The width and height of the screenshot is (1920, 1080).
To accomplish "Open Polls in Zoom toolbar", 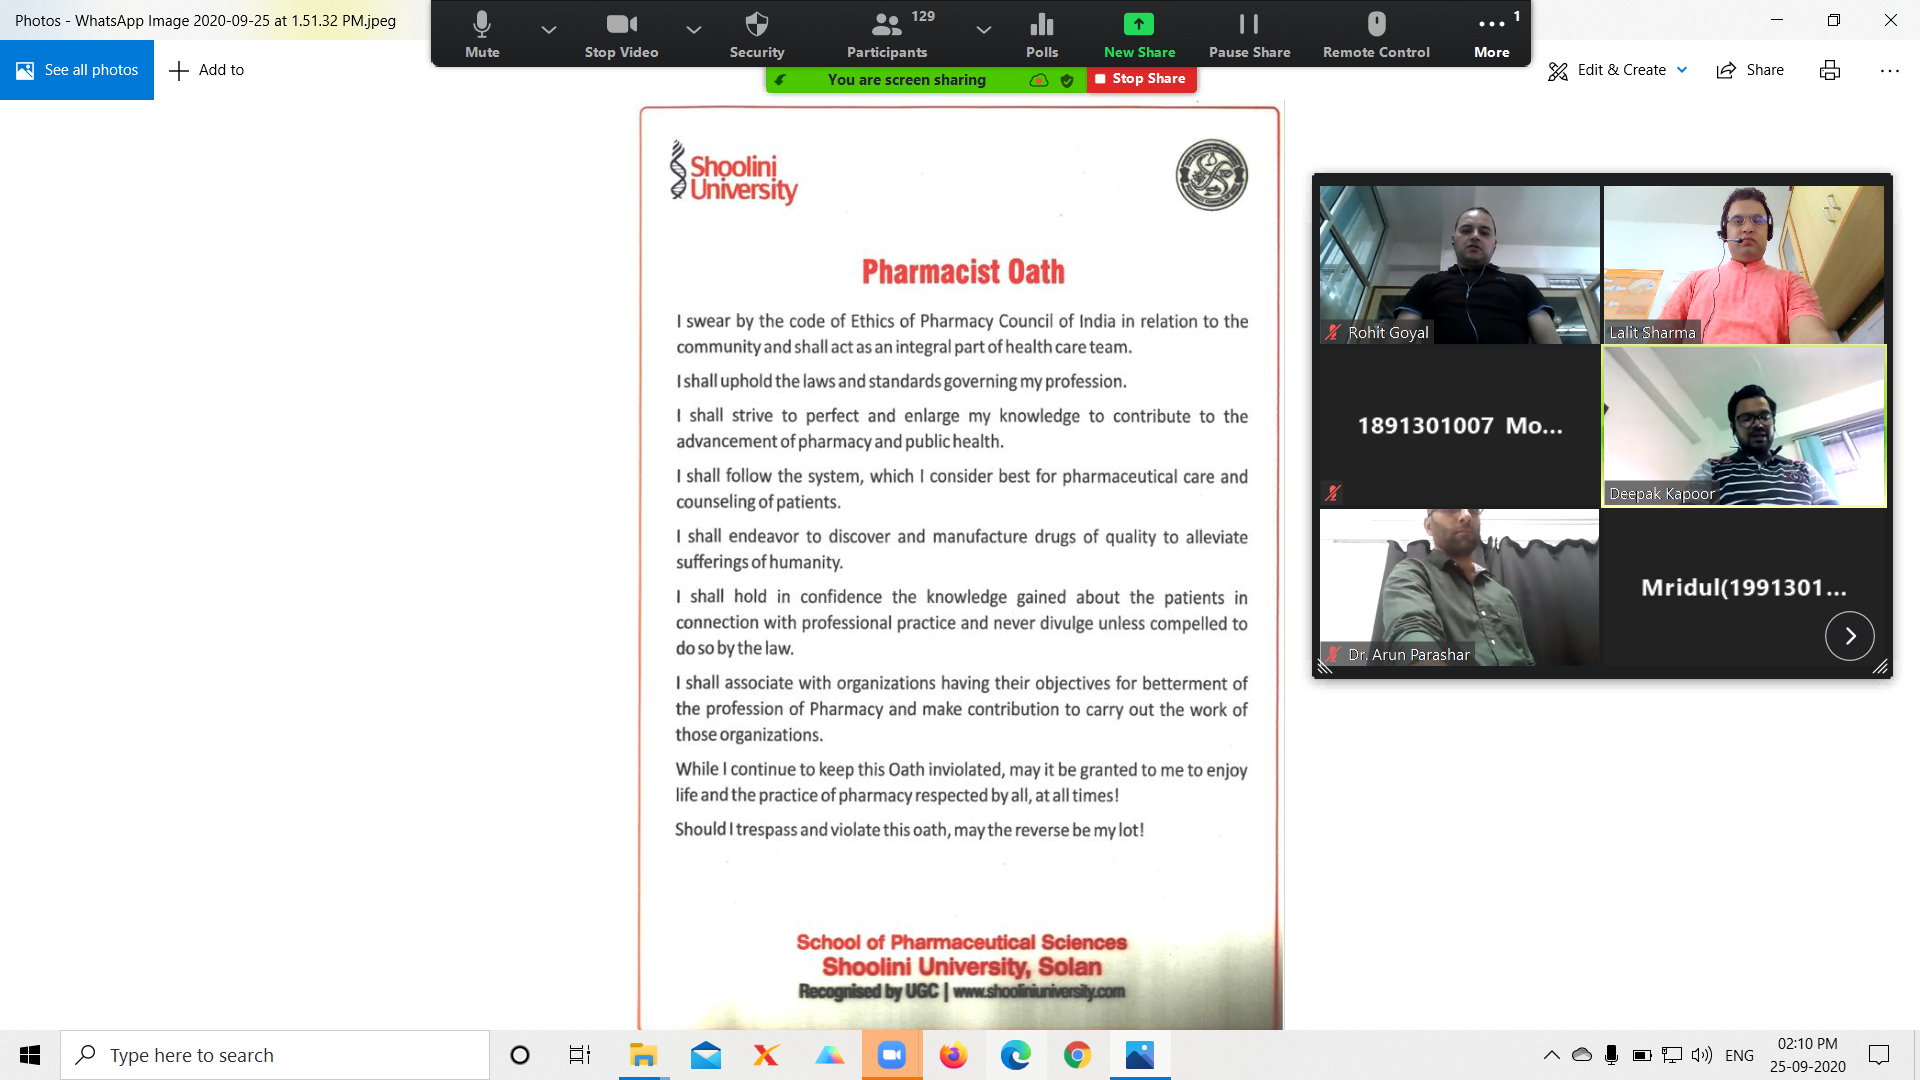I will [1042, 34].
